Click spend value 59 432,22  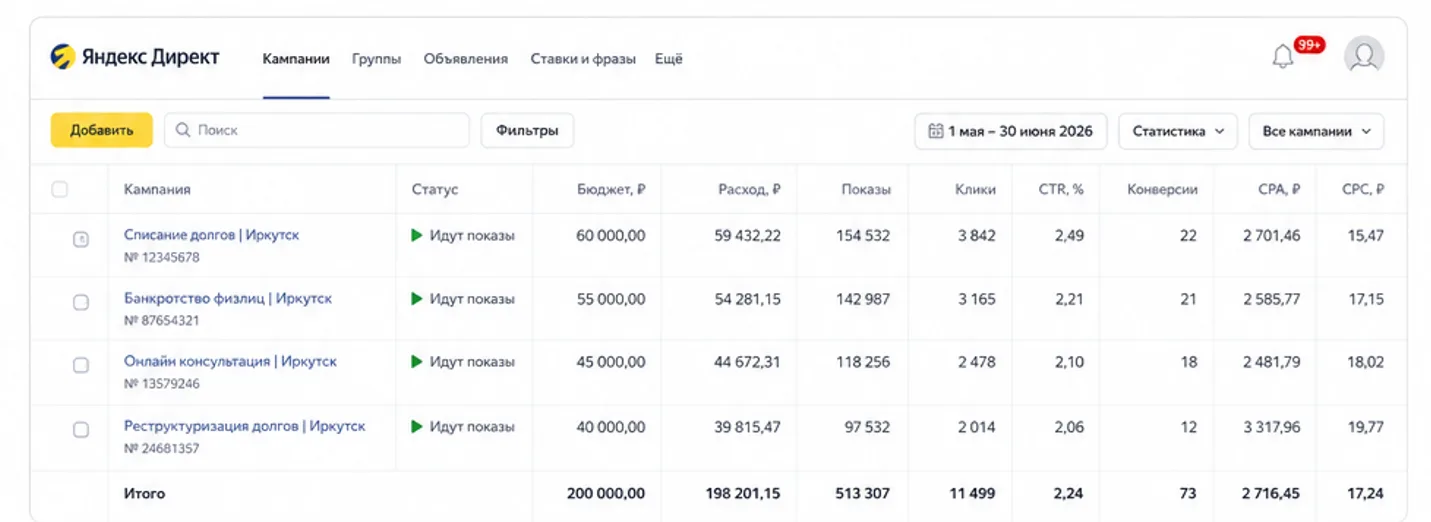[x=747, y=236]
